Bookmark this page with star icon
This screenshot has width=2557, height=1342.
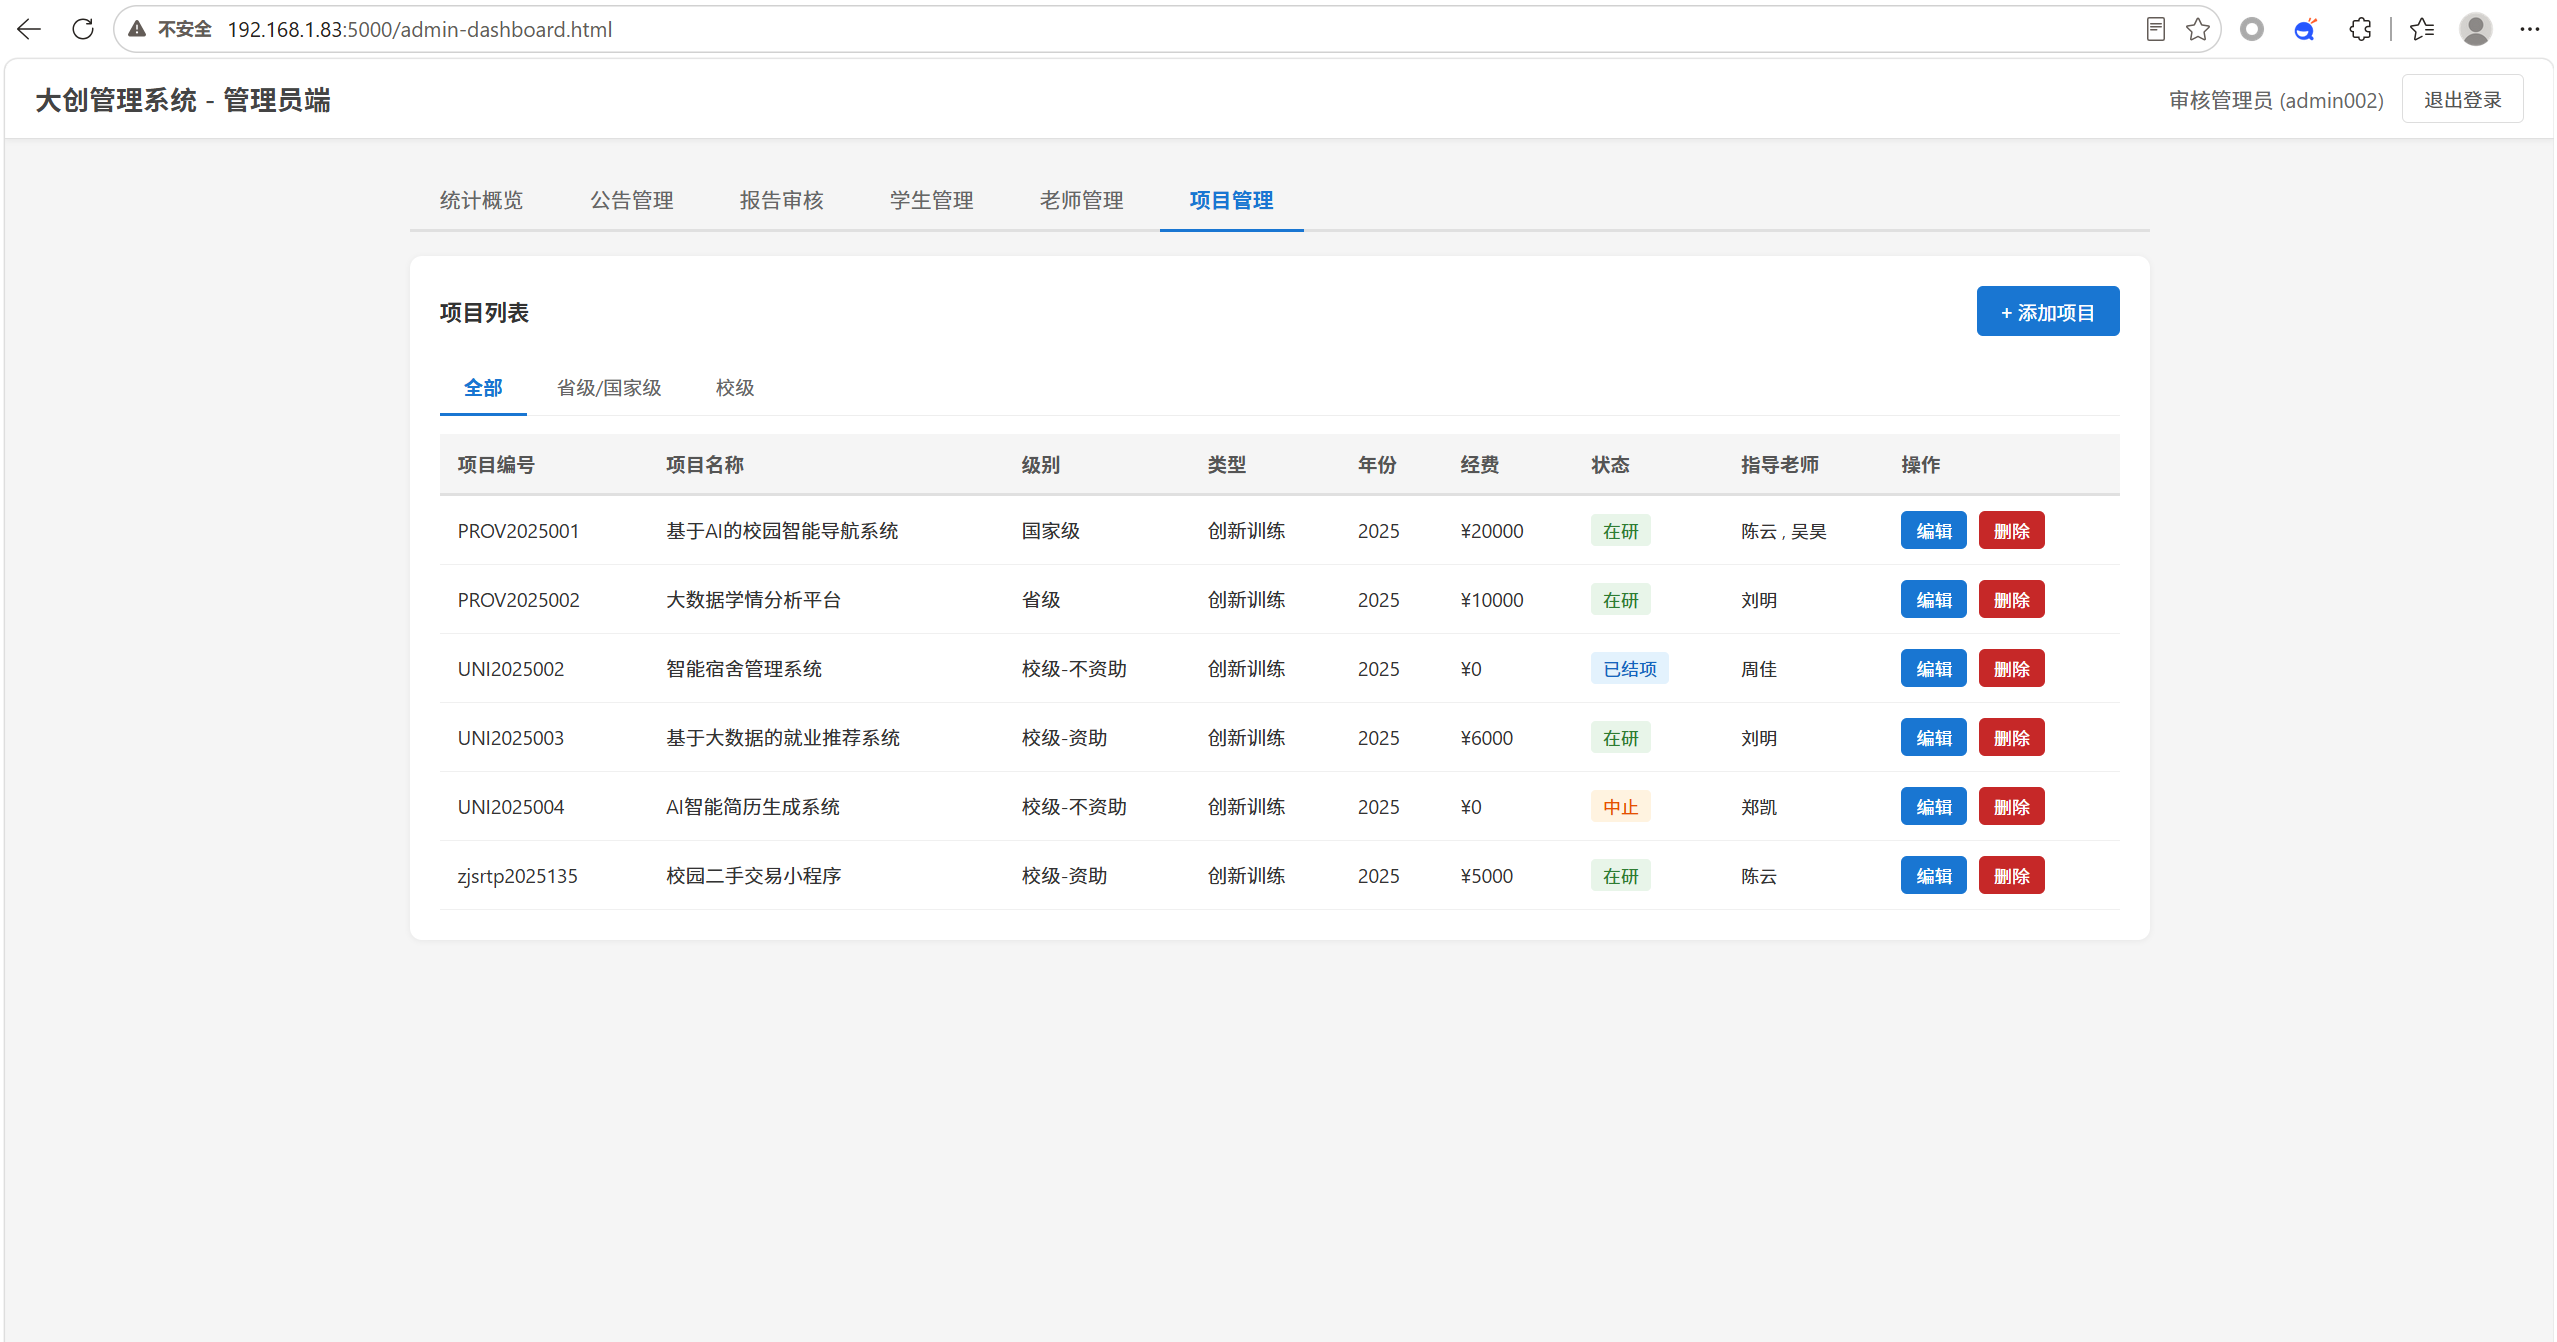pyautogui.click(x=2198, y=29)
